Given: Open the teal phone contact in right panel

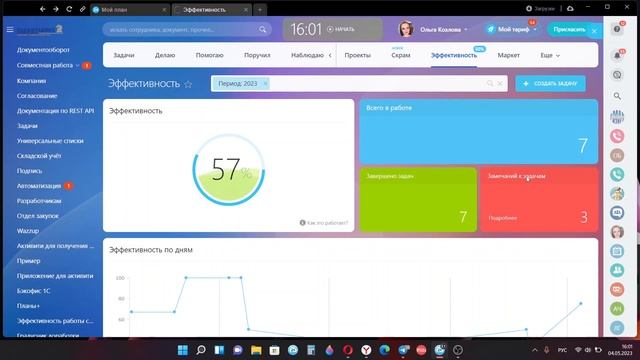Looking at the screenshot, I should coord(617,174).
